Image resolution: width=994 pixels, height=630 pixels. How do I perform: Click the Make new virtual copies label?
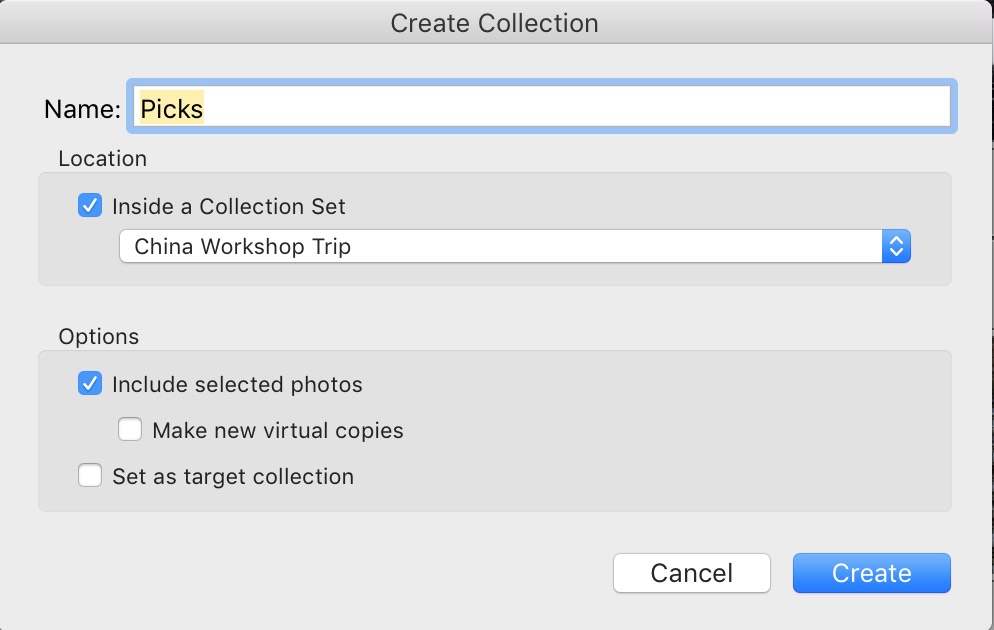(x=278, y=430)
